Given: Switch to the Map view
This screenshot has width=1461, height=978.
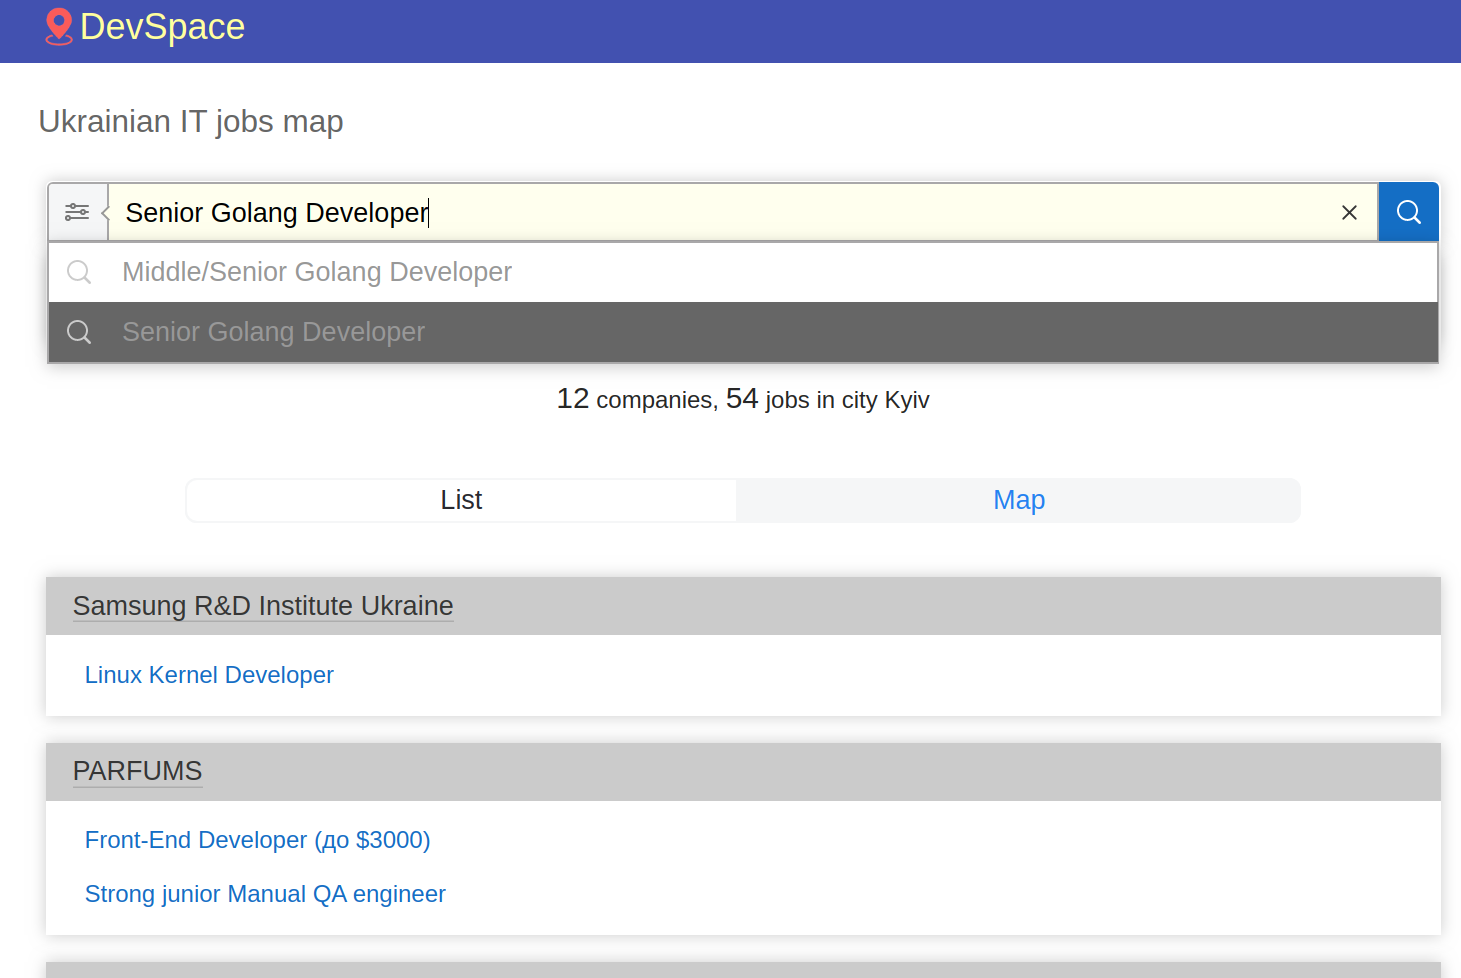Looking at the screenshot, I should point(1018,500).
